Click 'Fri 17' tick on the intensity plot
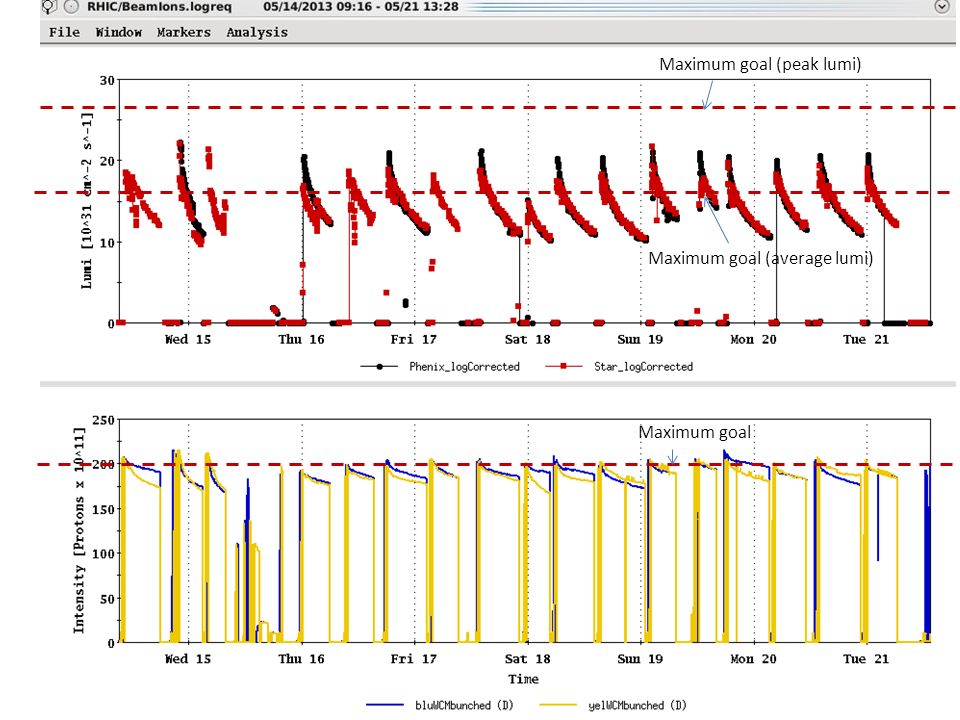 414,659
